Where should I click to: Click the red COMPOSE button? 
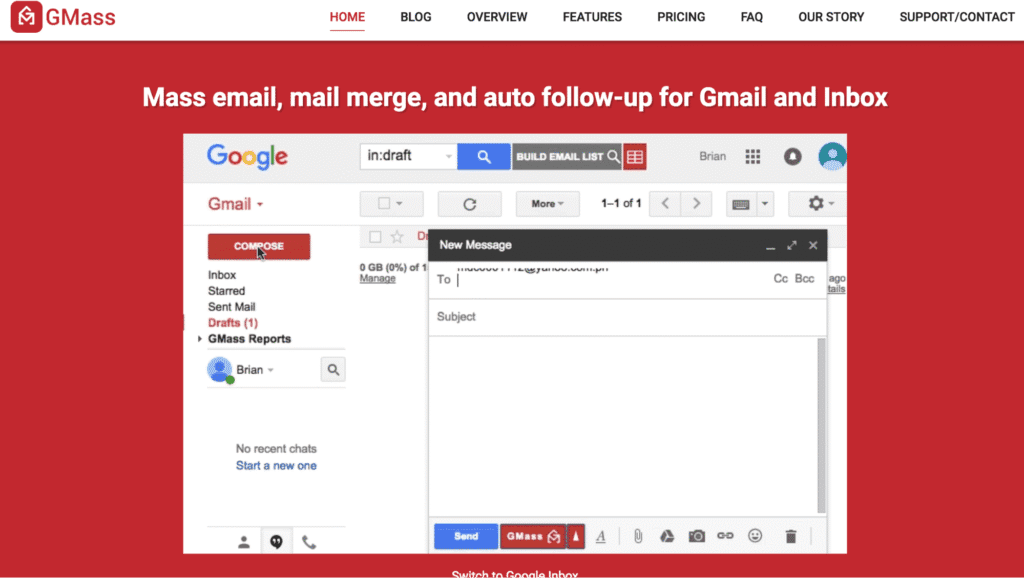pos(258,246)
